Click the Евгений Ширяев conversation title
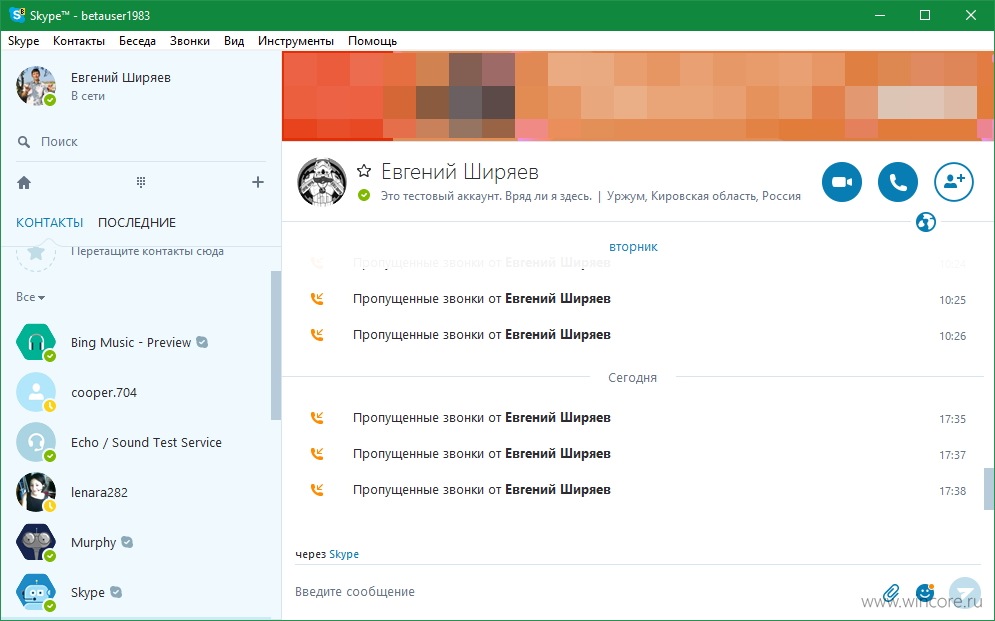 (x=459, y=171)
